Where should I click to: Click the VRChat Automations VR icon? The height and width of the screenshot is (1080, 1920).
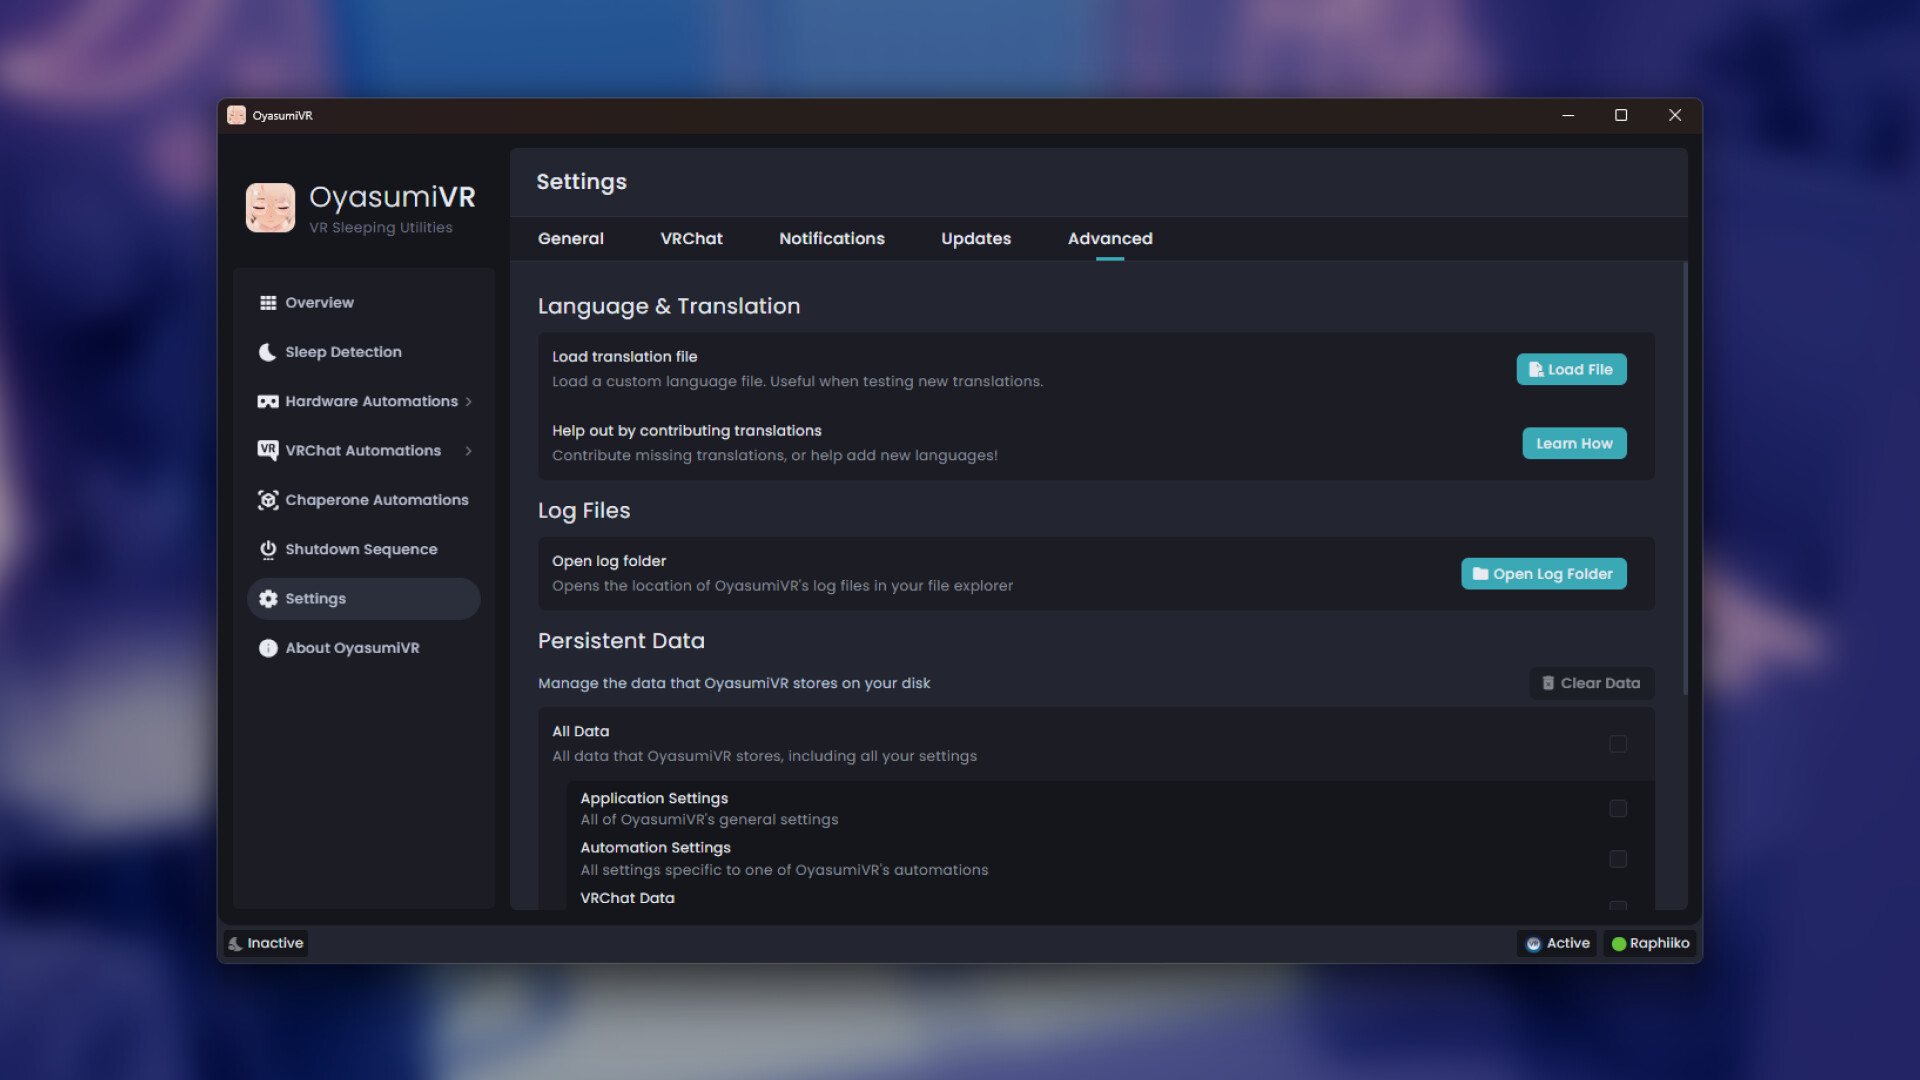click(x=267, y=451)
